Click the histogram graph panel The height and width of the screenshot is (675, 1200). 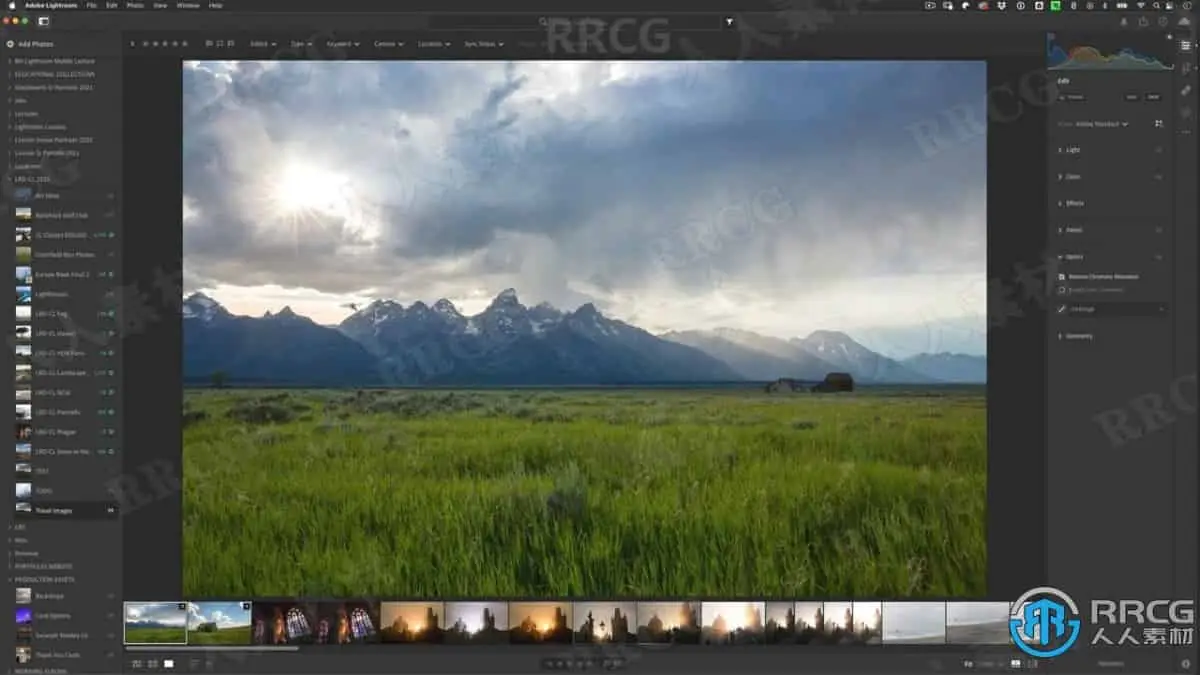[x=1109, y=50]
